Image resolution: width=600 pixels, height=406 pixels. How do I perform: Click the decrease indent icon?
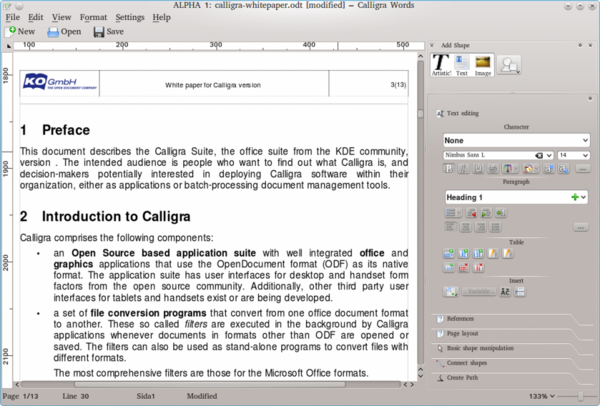point(471,213)
